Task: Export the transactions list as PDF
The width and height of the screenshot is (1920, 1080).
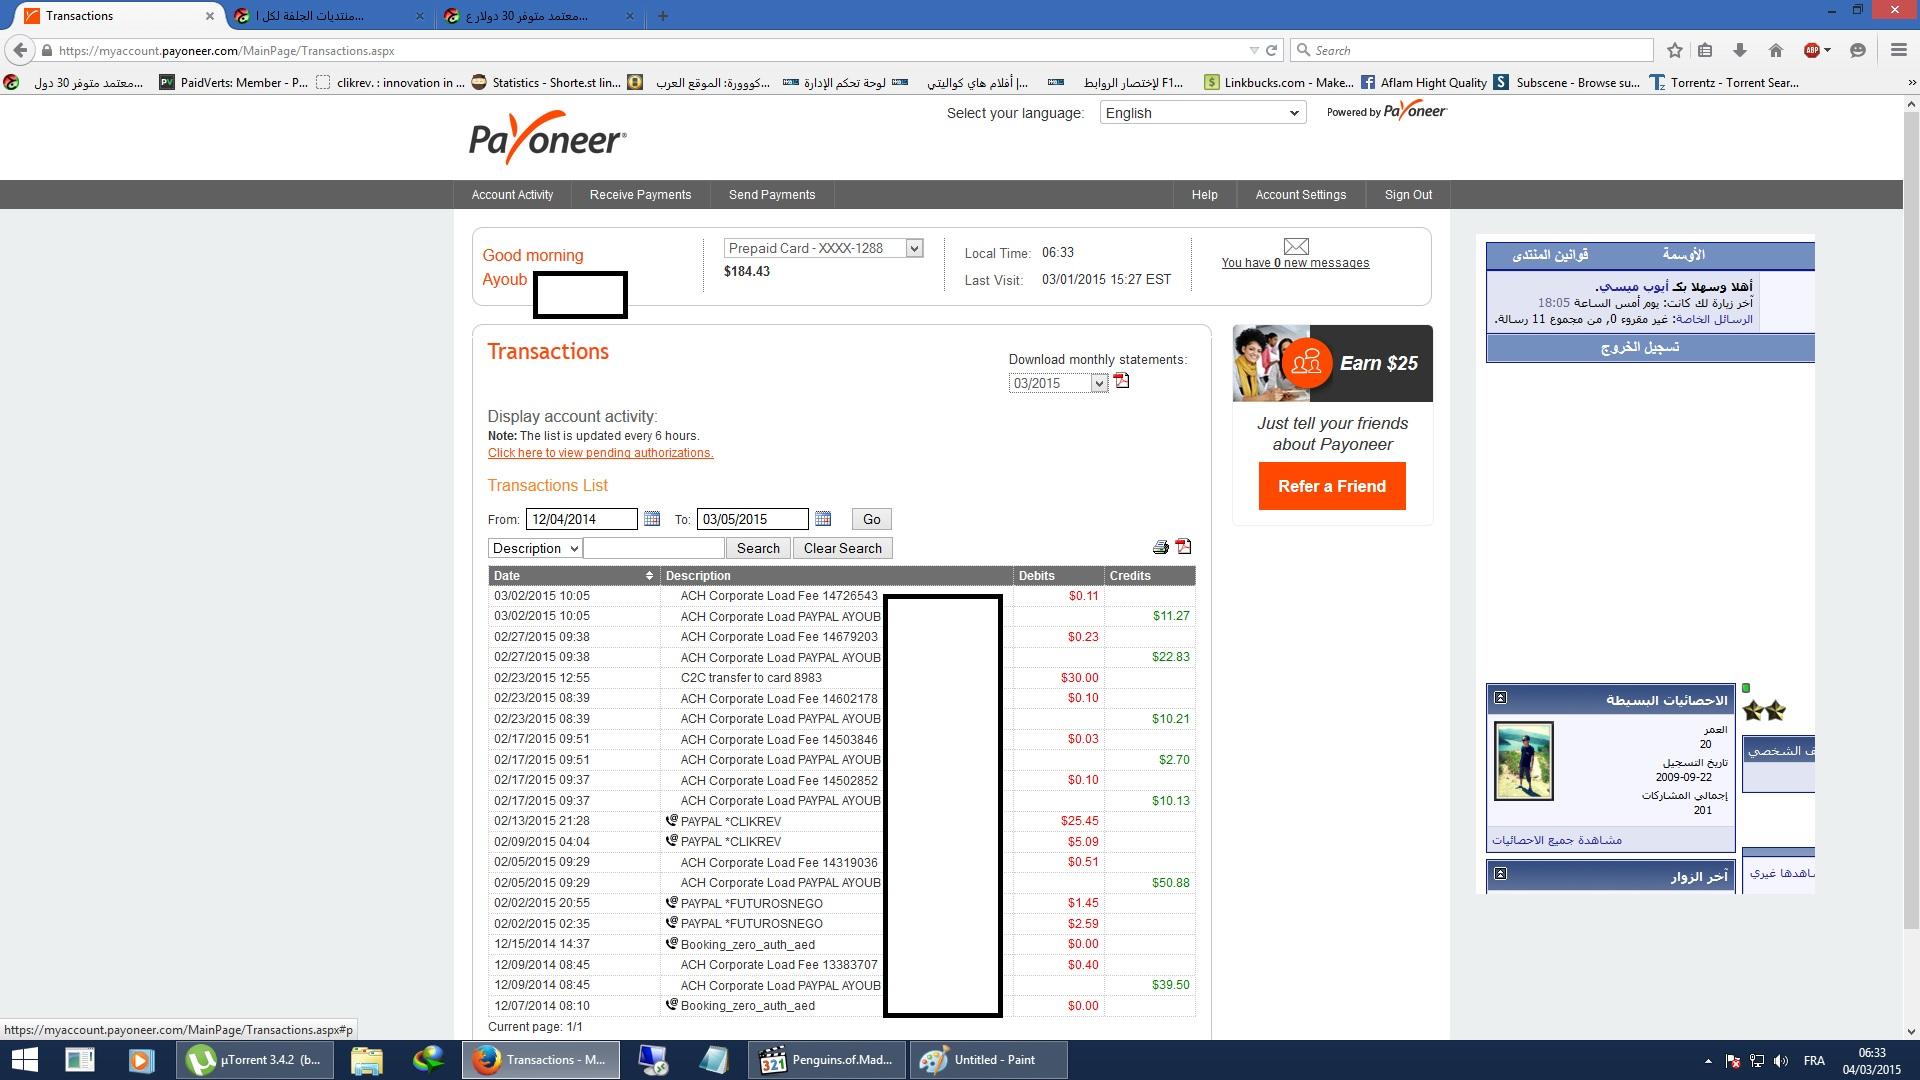Action: (1184, 546)
